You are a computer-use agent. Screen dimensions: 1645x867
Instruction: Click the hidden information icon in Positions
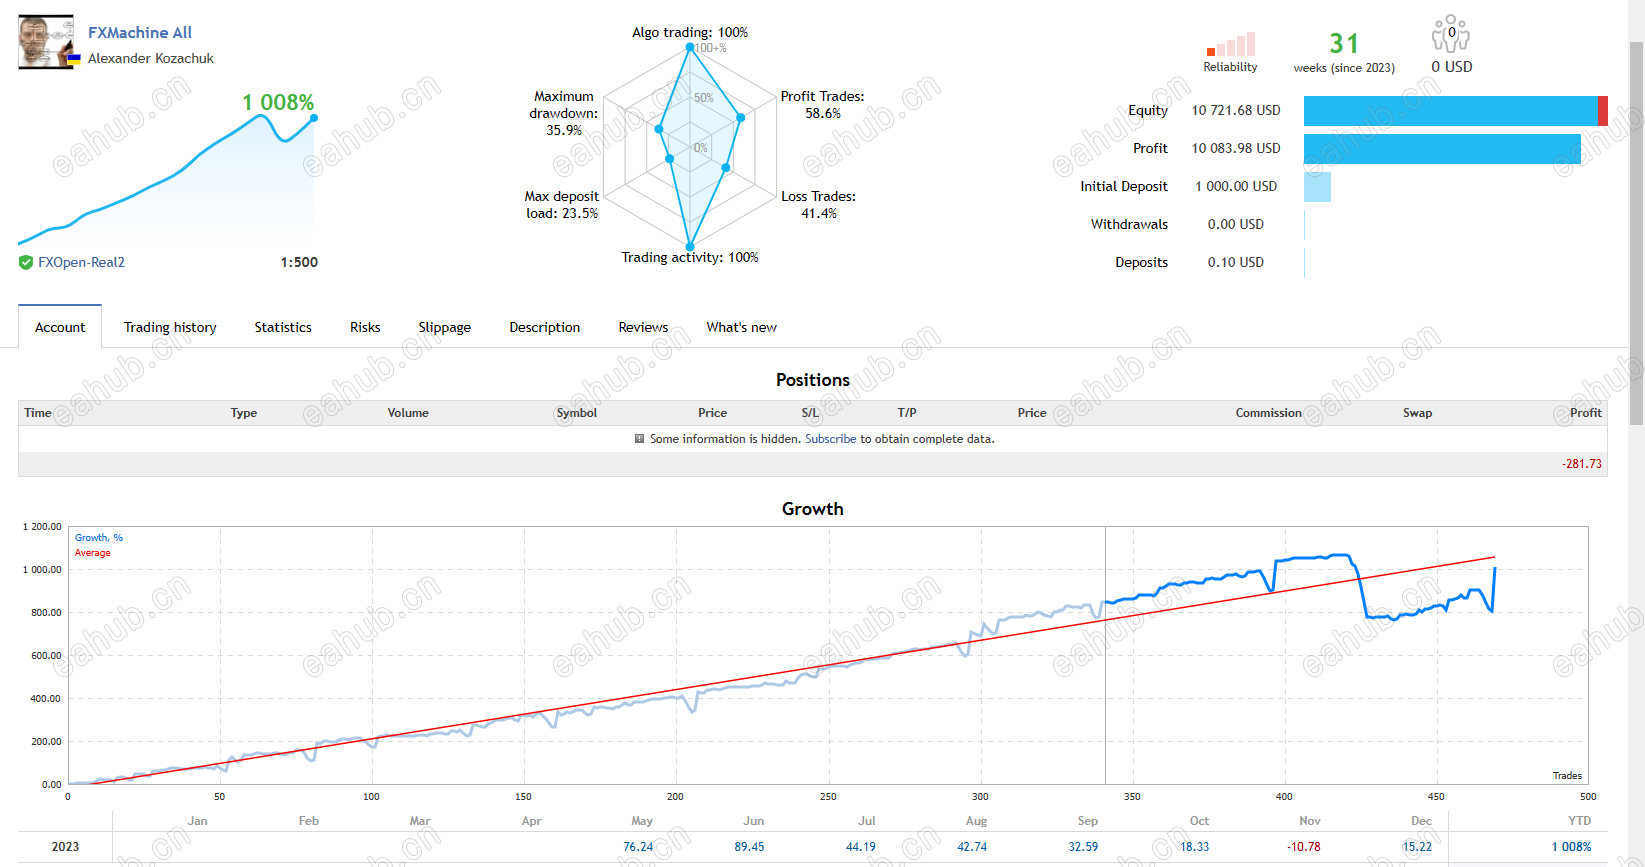pos(640,439)
